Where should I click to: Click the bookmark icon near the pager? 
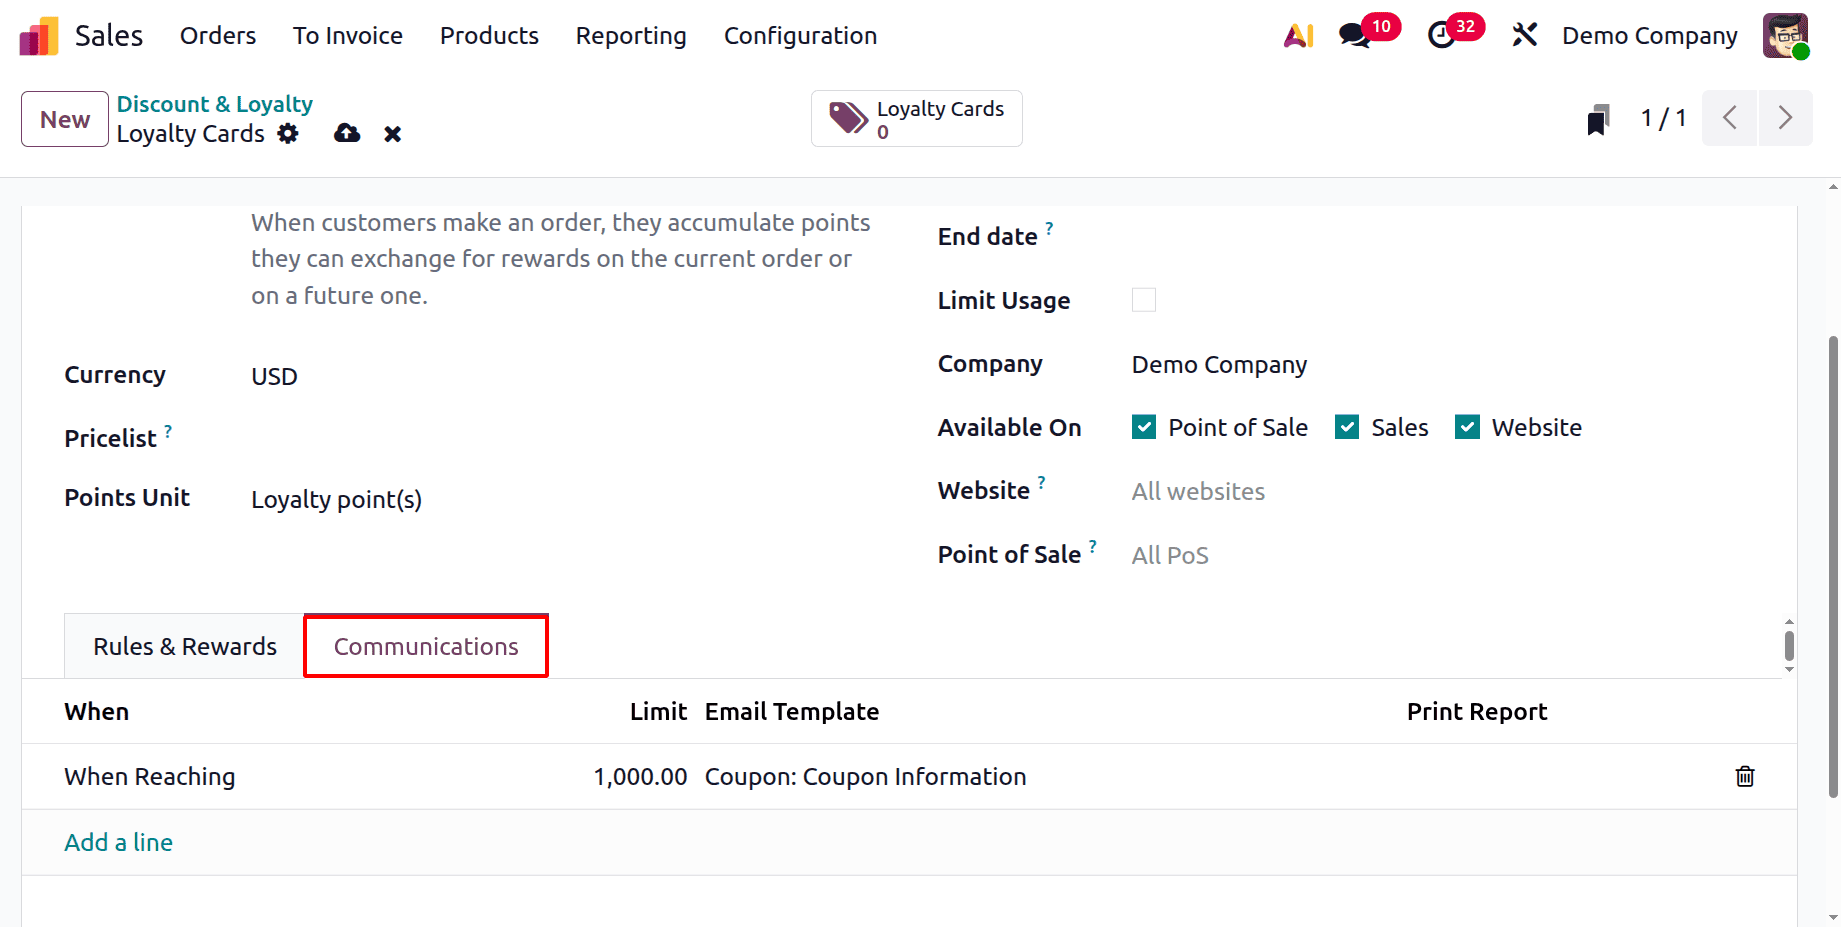[1597, 118]
